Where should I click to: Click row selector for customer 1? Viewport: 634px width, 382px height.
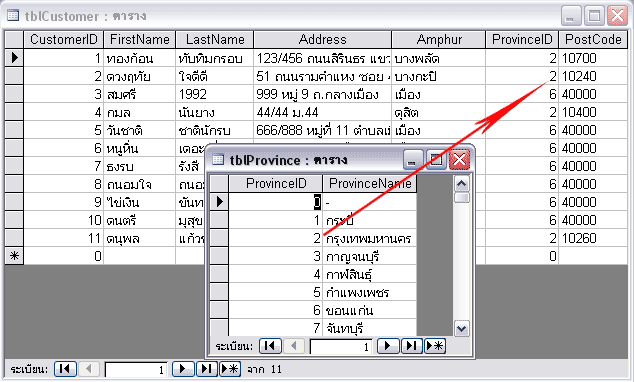point(14,58)
